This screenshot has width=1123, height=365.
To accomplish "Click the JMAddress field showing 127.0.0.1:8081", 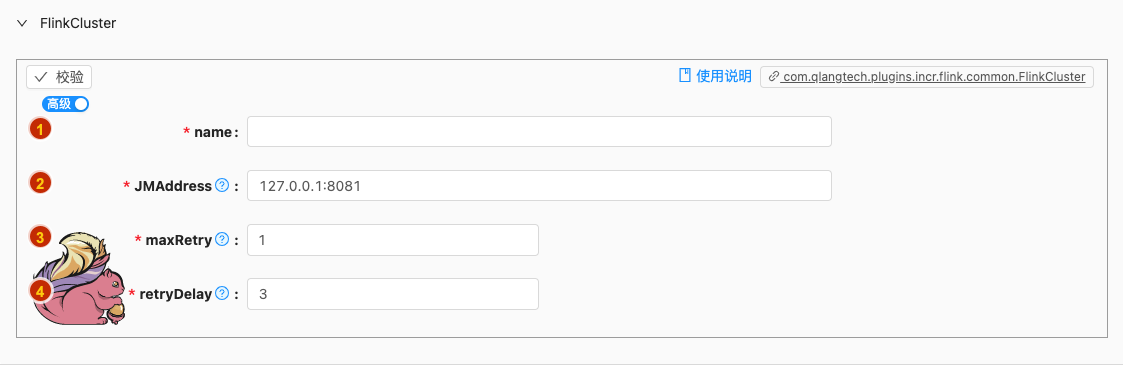I will (539, 185).
